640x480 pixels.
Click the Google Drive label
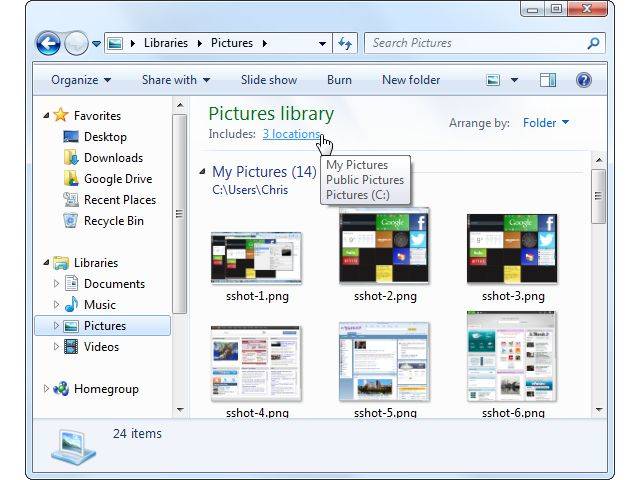(118, 178)
